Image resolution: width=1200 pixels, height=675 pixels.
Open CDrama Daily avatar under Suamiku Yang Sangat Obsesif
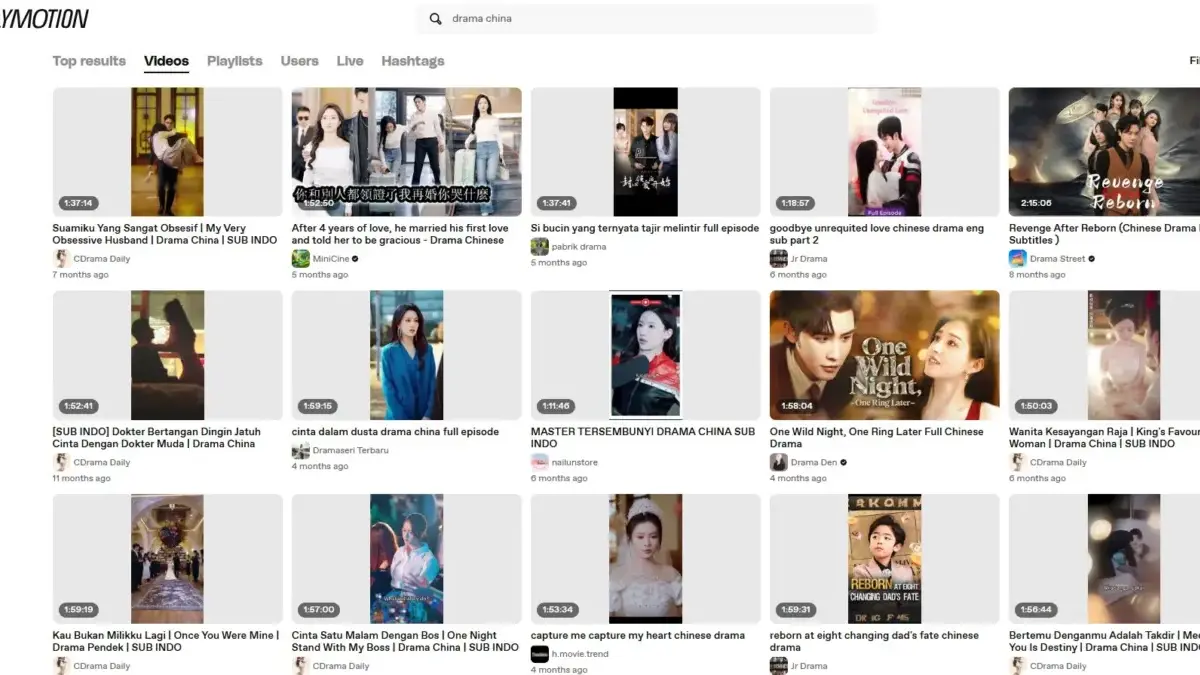coord(61,258)
